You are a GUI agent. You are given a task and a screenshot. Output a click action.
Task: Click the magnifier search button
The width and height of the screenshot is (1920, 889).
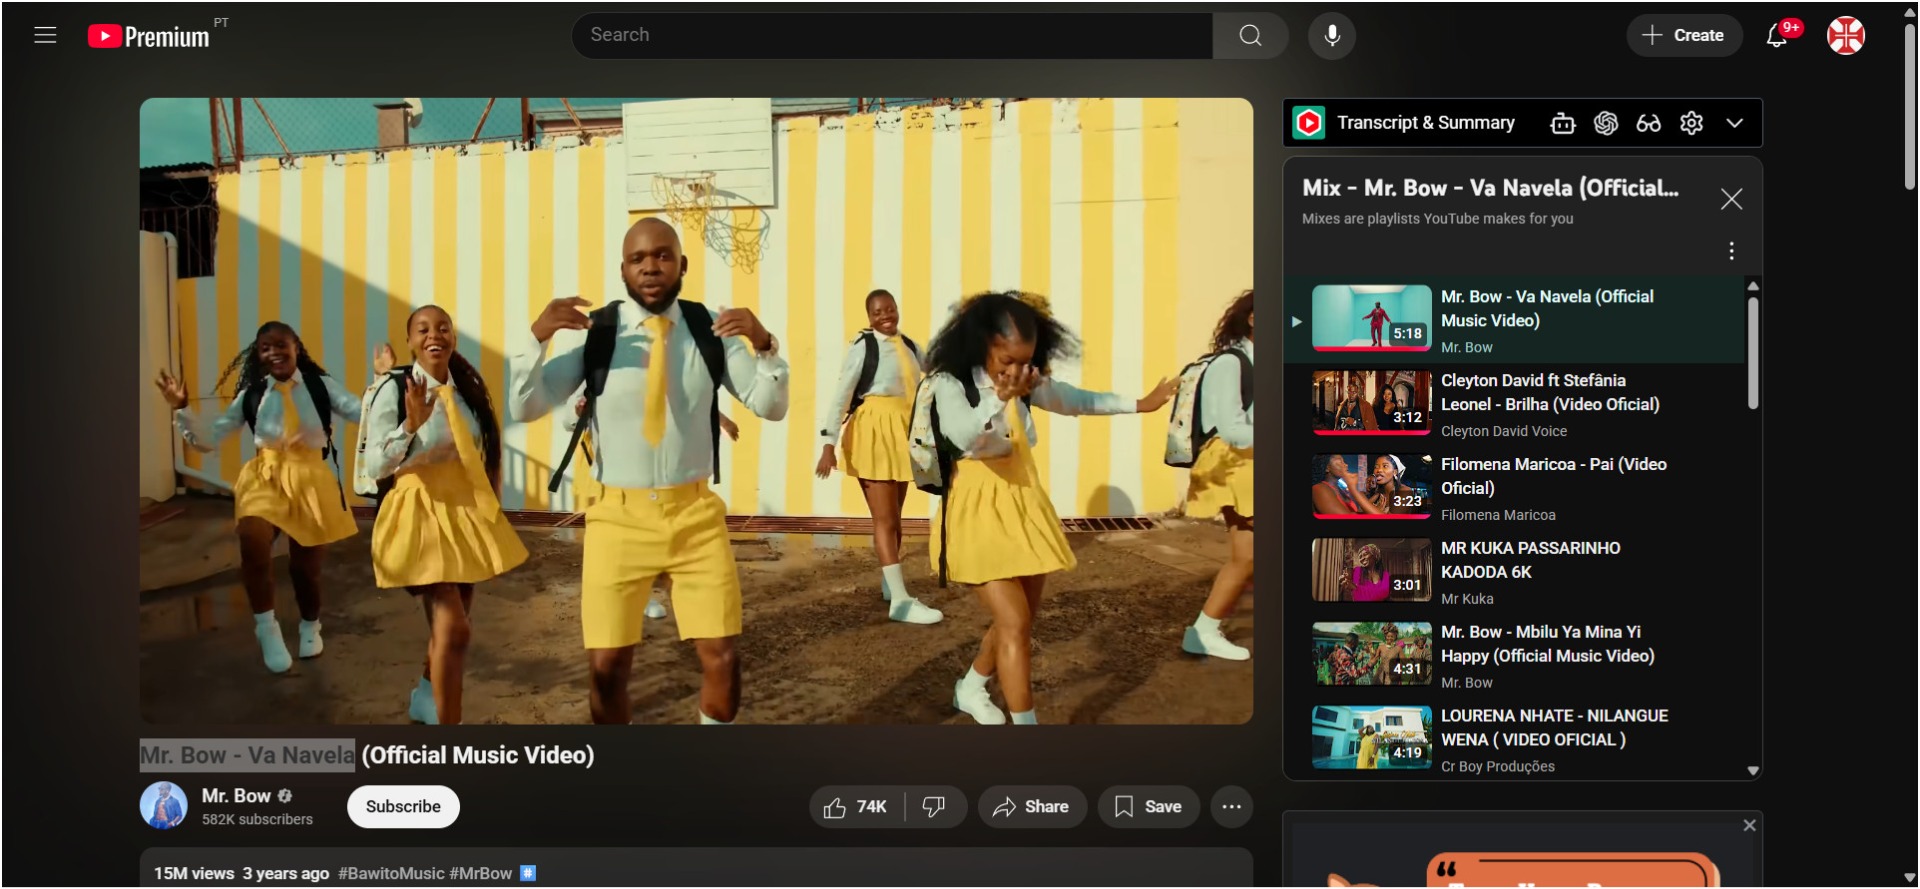pos(1250,36)
